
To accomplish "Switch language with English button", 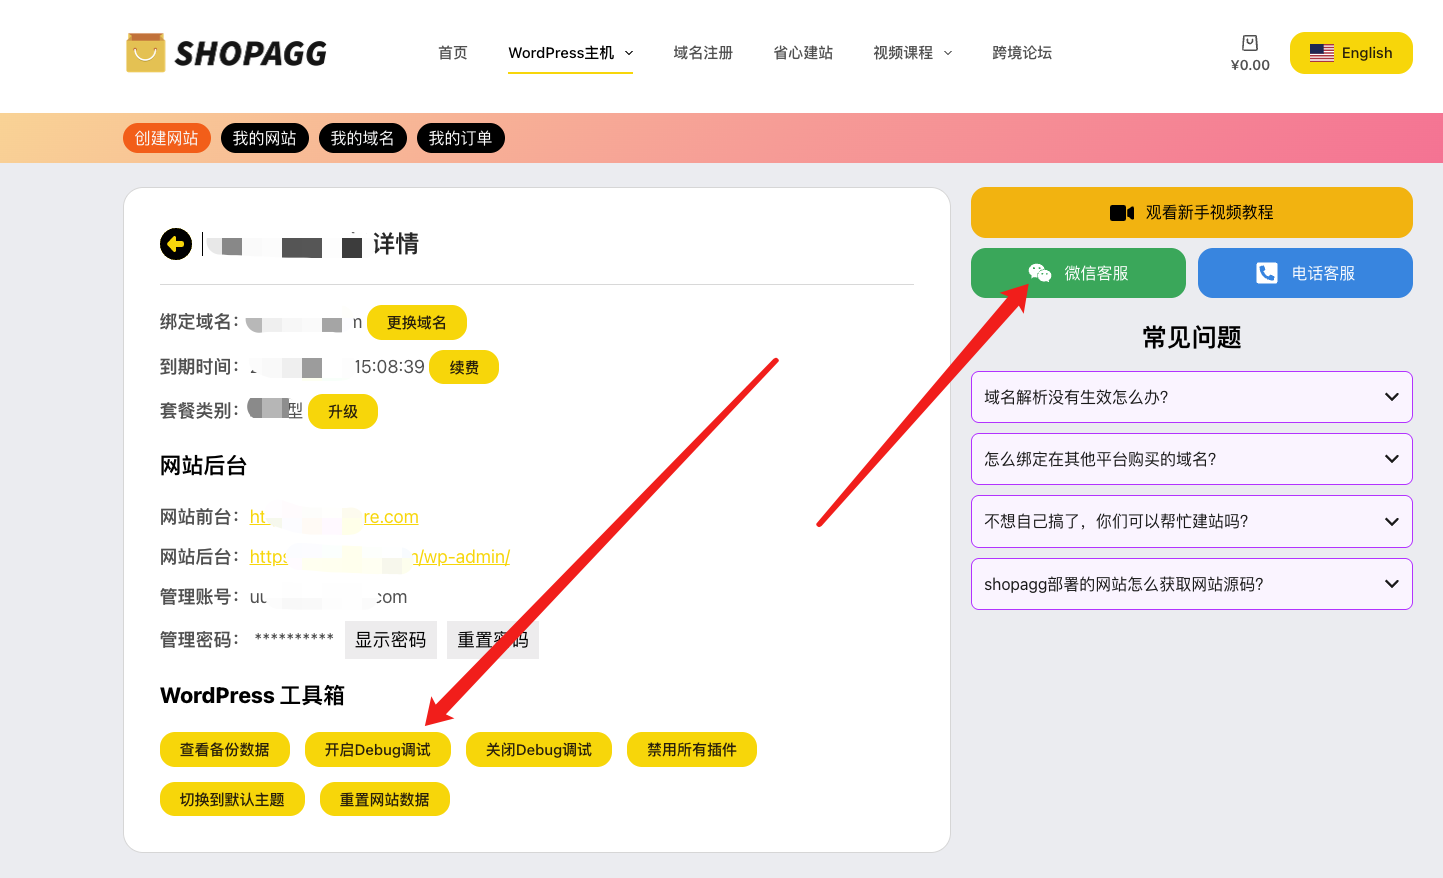I will point(1351,53).
